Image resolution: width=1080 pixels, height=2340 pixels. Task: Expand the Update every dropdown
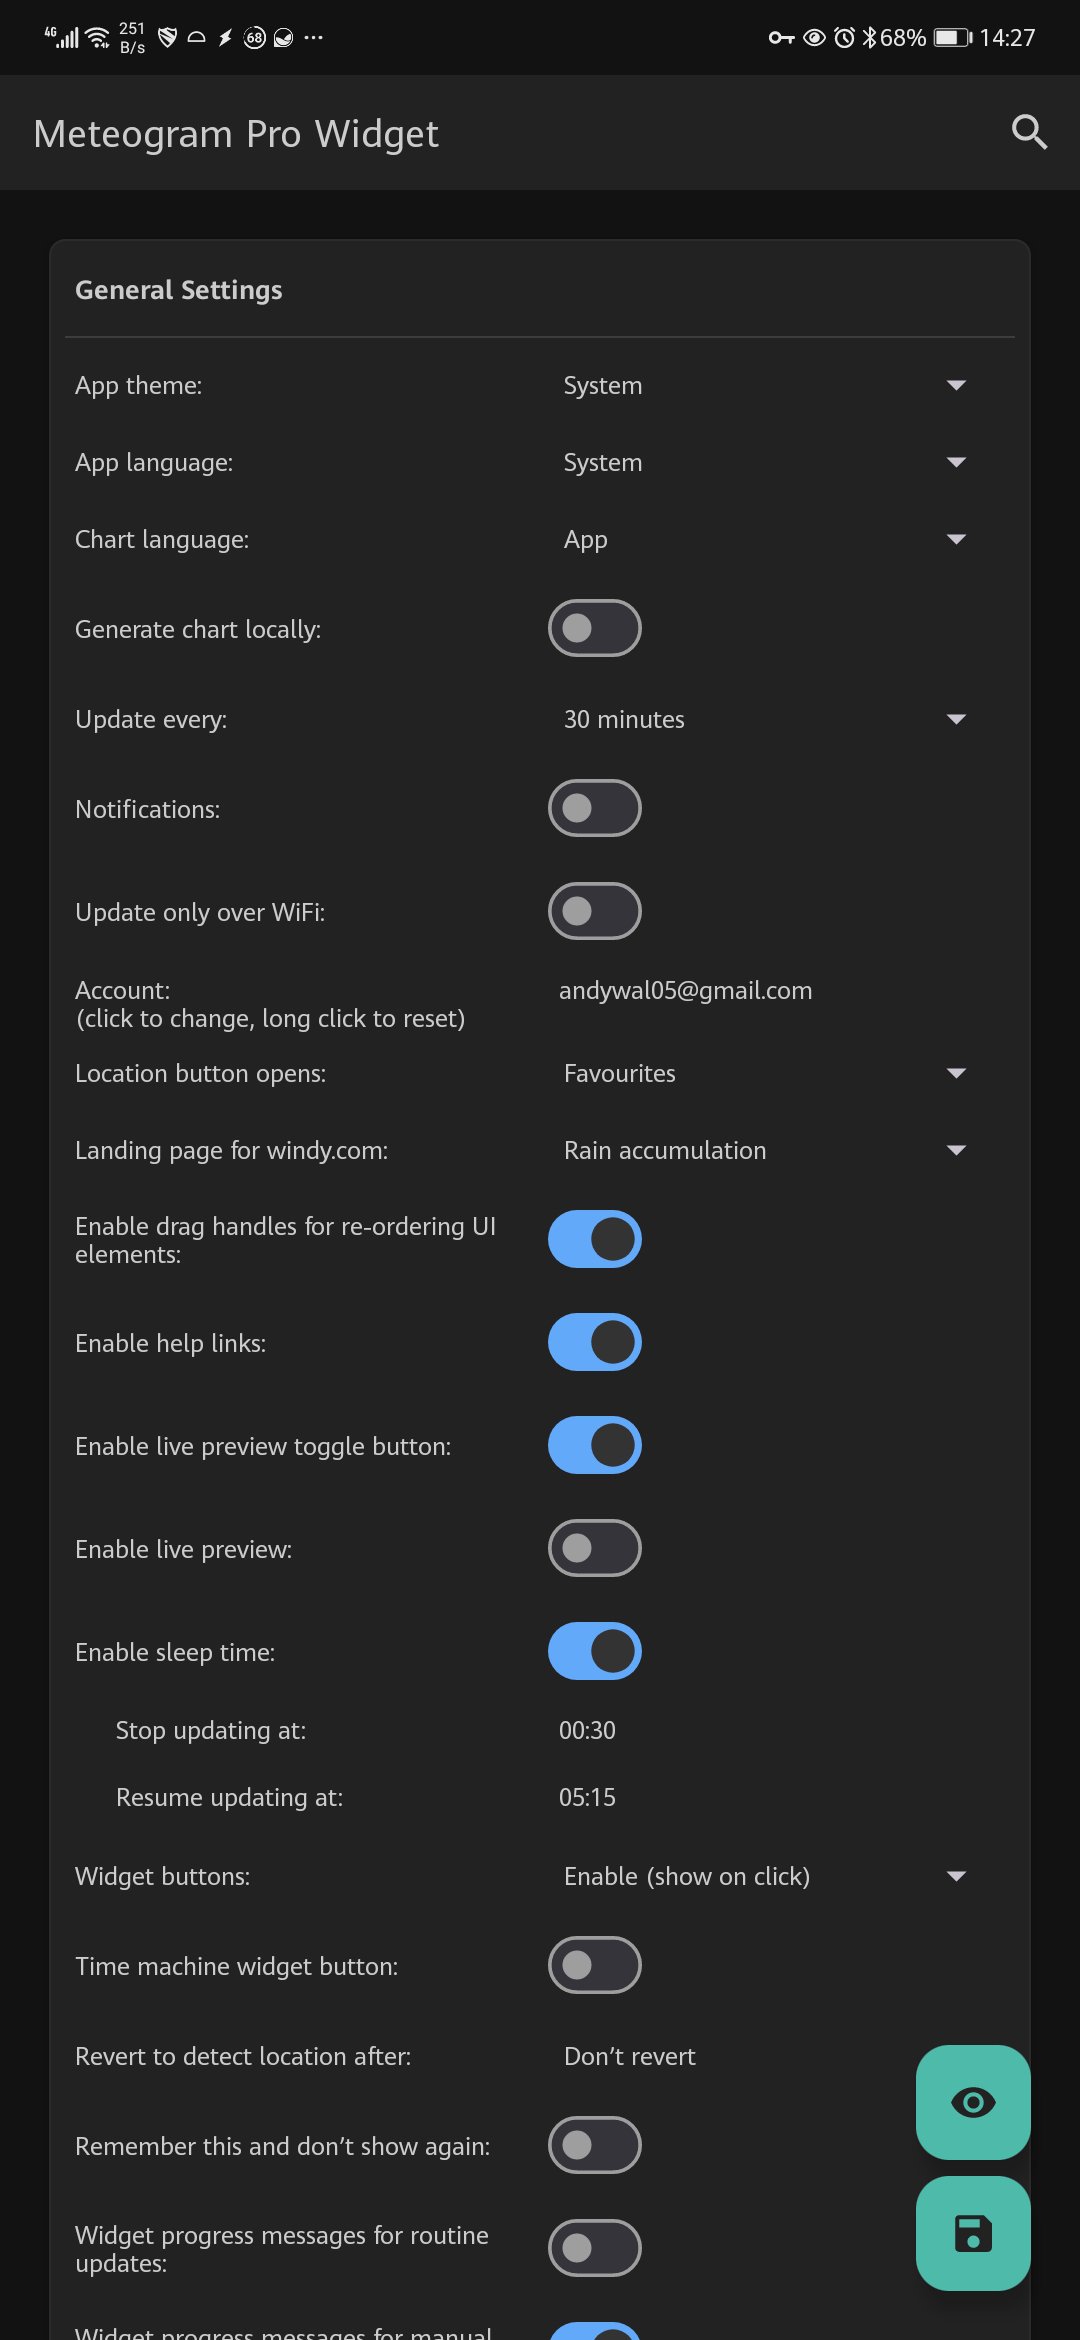click(764, 720)
